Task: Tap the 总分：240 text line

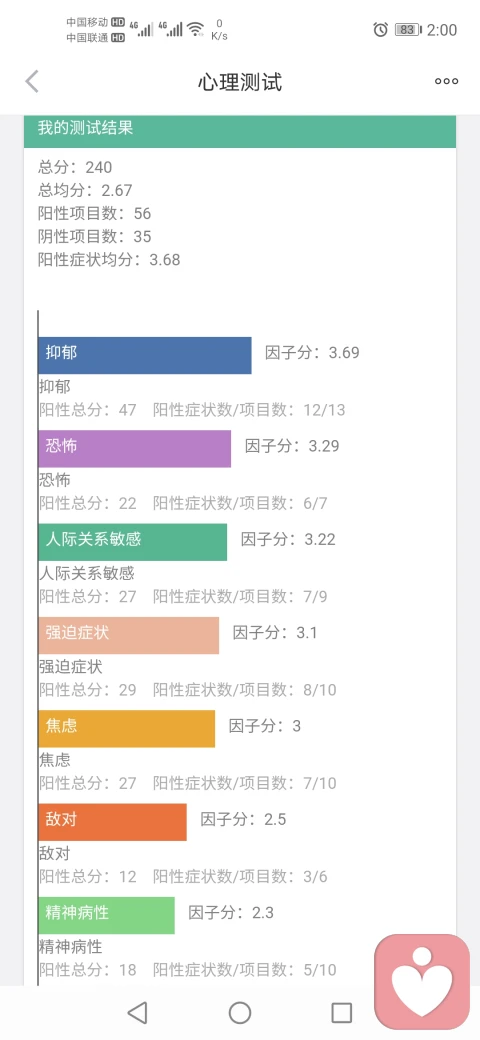Action: point(75,167)
